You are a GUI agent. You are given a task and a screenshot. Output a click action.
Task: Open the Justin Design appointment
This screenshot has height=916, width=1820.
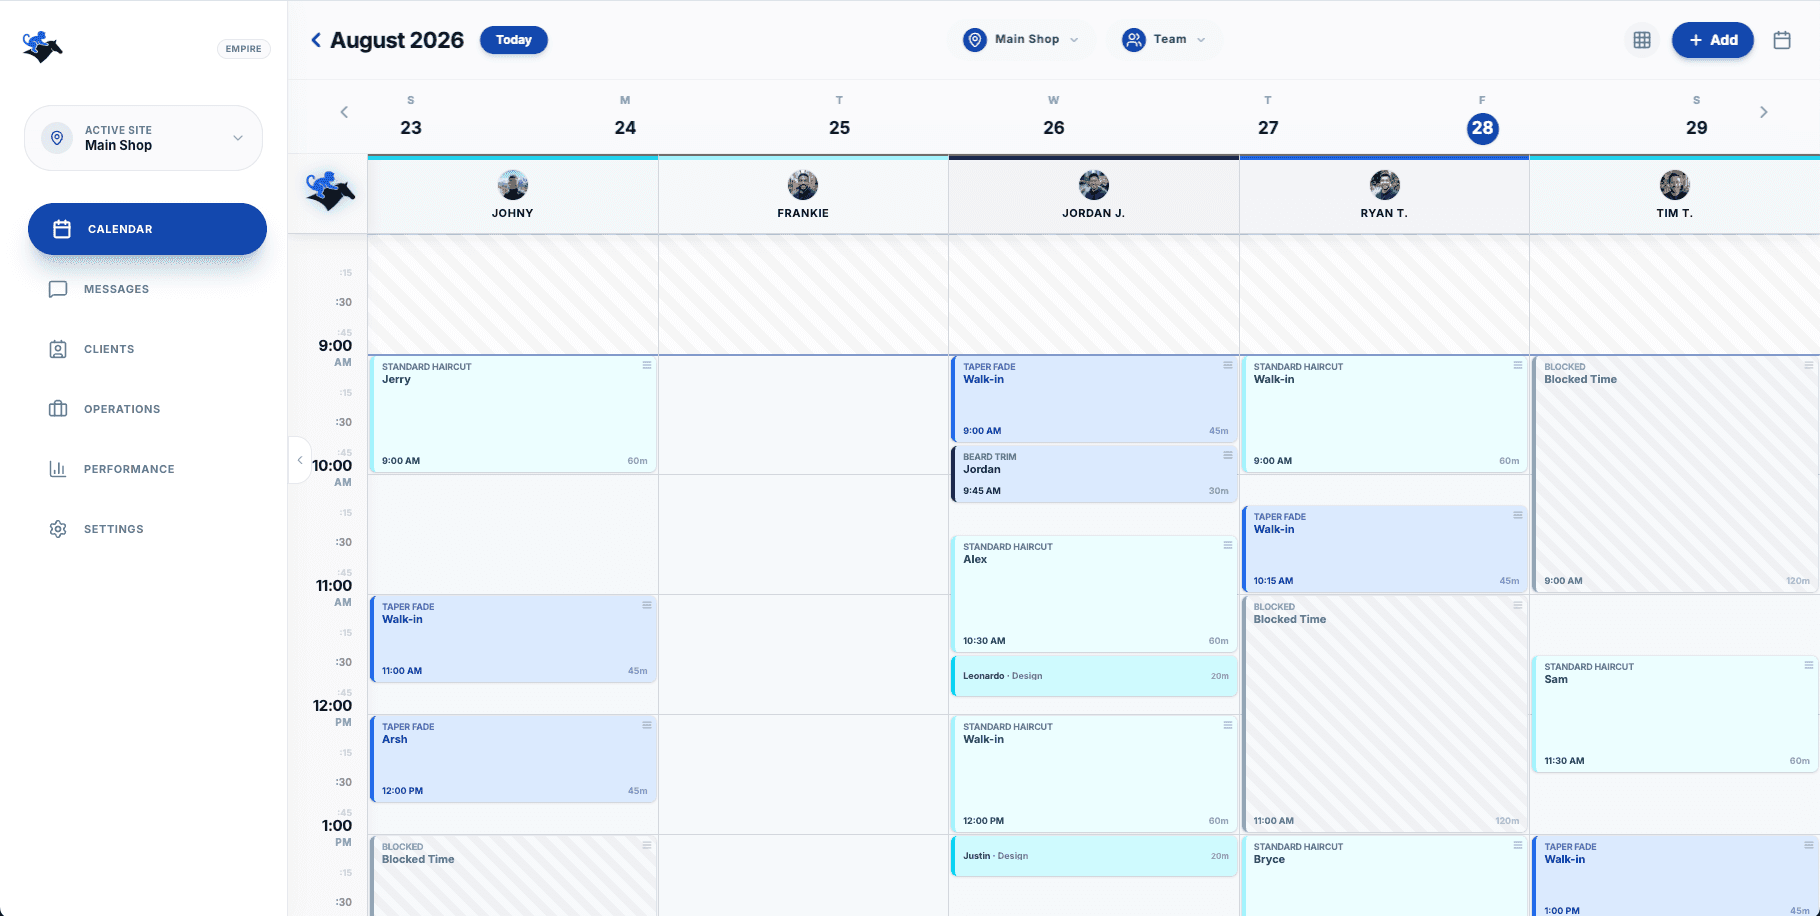(1094, 856)
